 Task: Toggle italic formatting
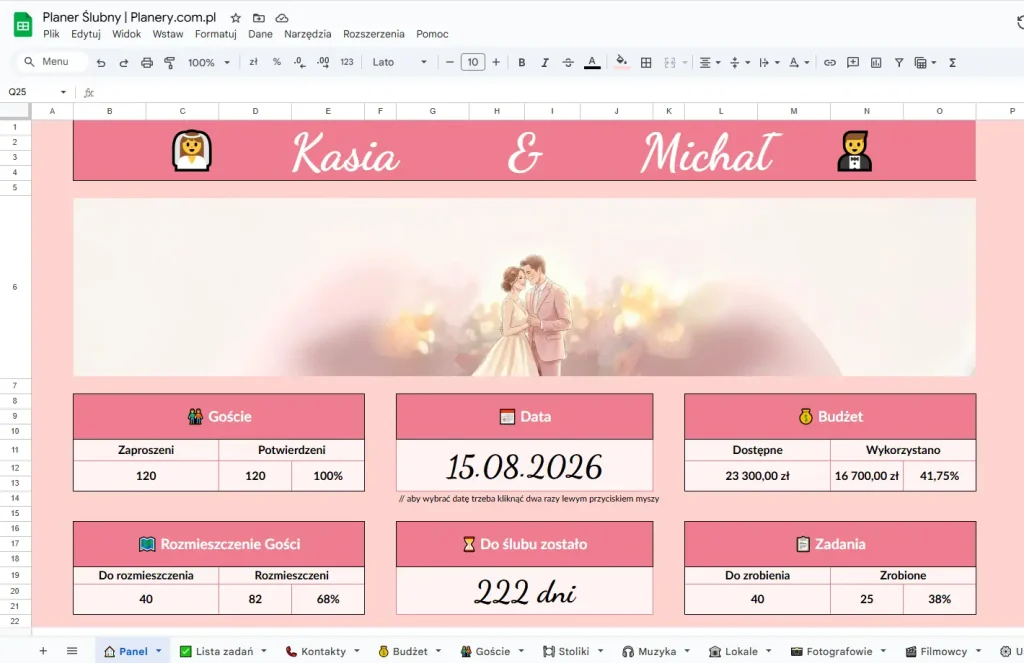click(x=545, y=63)
